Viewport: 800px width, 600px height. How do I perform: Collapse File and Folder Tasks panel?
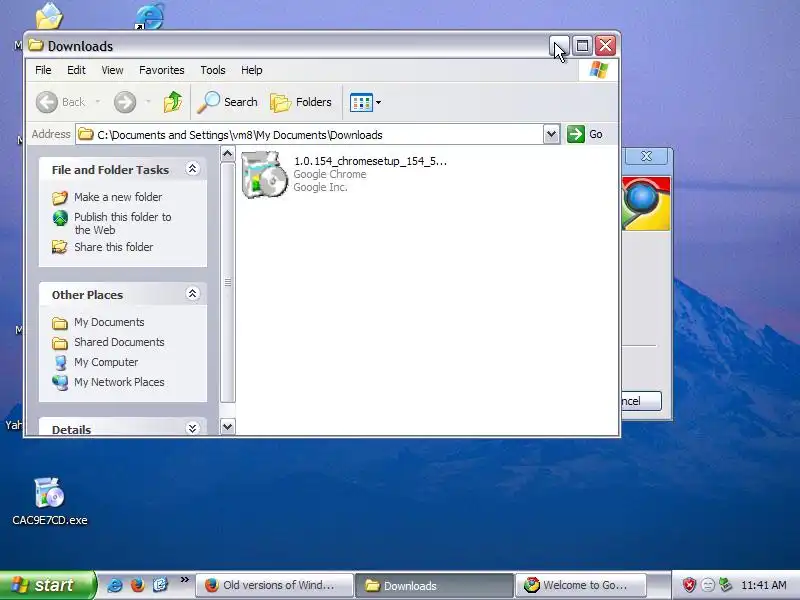coord(192,169)
